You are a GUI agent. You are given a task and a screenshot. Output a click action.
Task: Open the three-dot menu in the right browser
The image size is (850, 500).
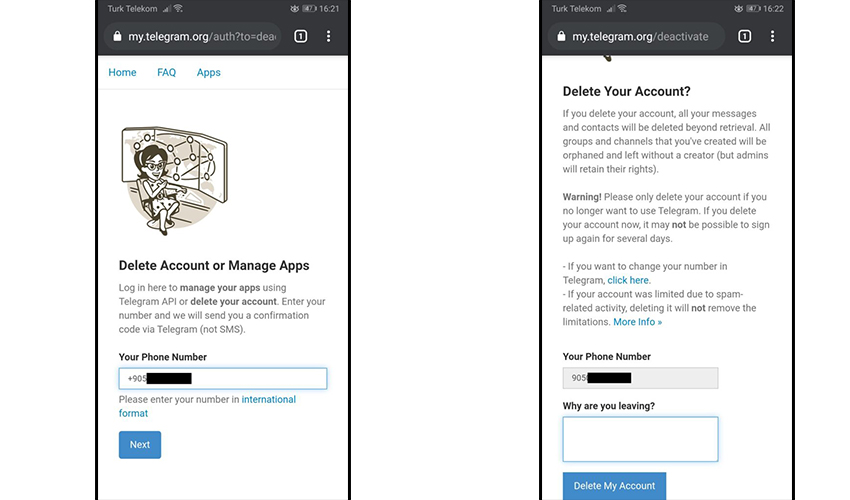(x=772, y=37)
